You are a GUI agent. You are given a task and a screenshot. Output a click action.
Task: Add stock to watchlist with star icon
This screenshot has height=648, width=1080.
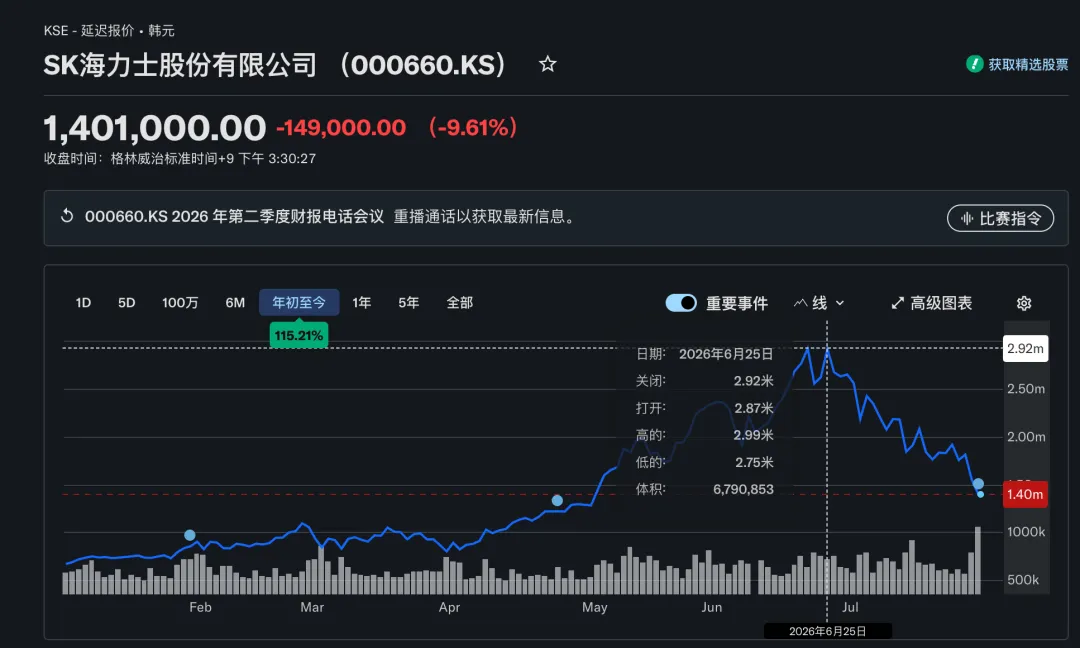point(548,65)
